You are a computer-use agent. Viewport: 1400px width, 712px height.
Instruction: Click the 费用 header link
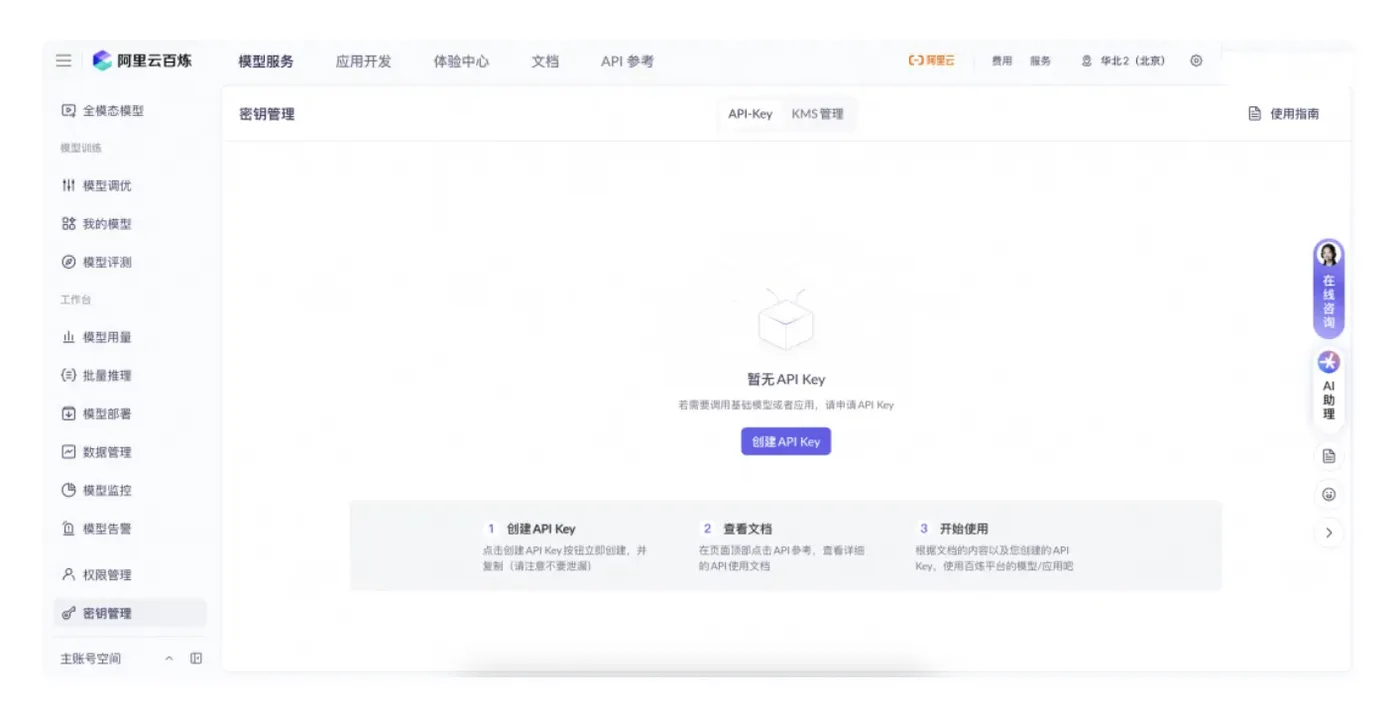[x=1001, y=61]
